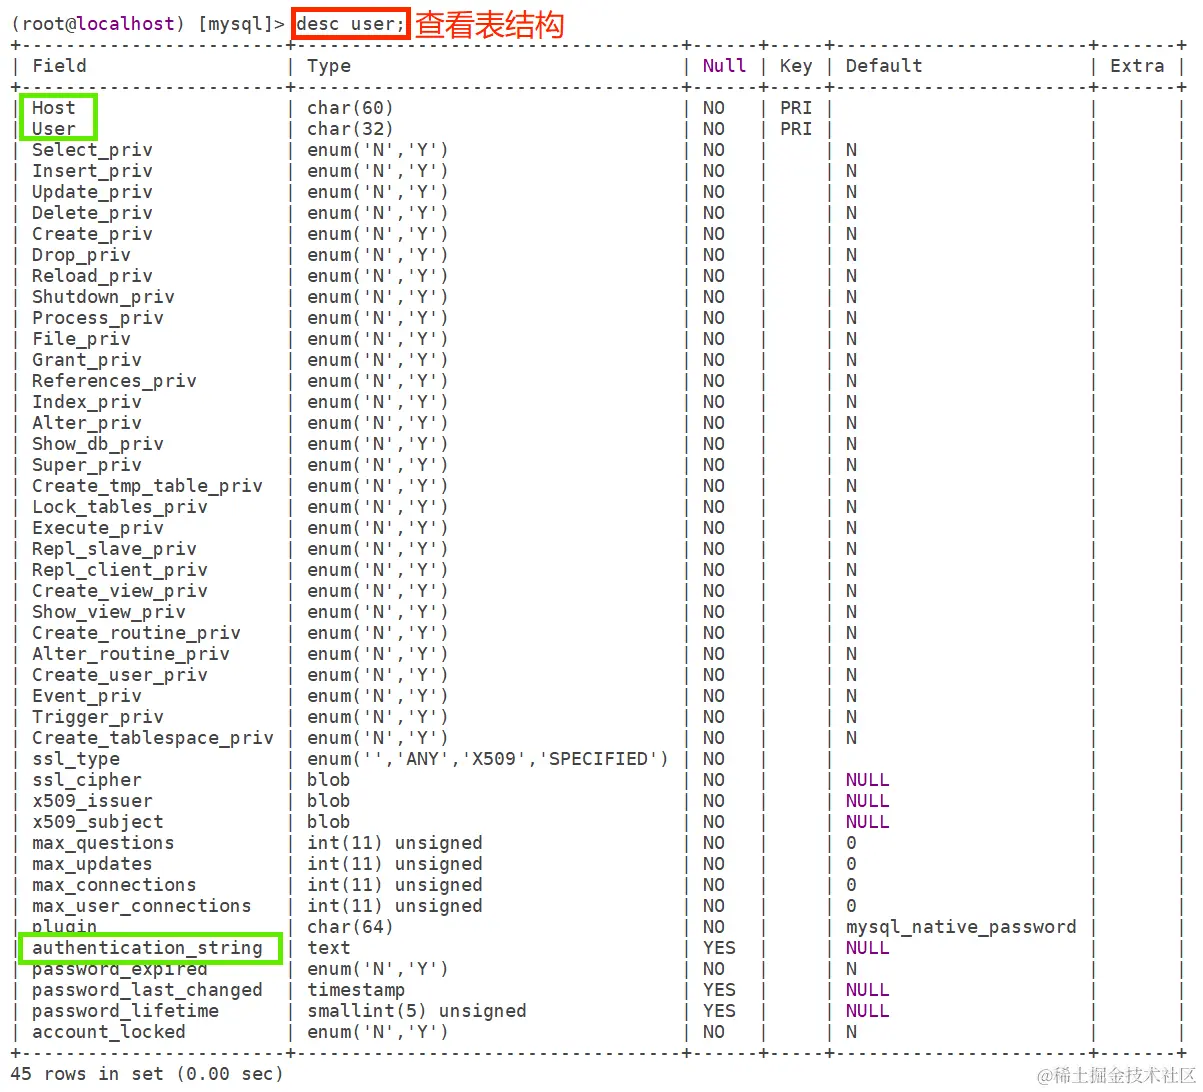Select the 'Show_db_priv' field

98,444
